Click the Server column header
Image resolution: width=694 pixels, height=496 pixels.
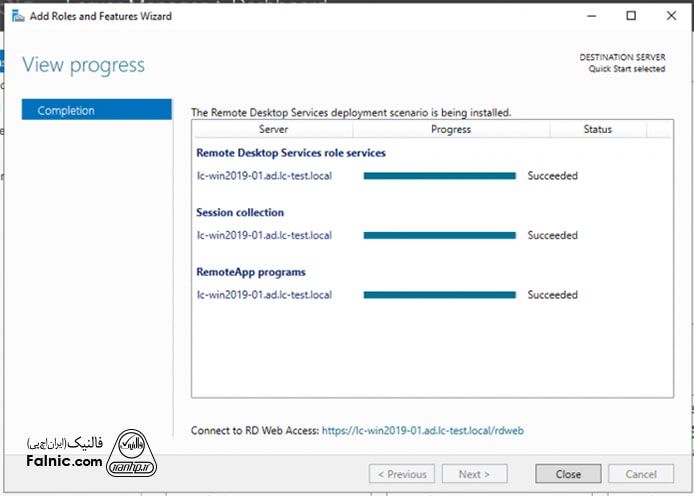273,129
